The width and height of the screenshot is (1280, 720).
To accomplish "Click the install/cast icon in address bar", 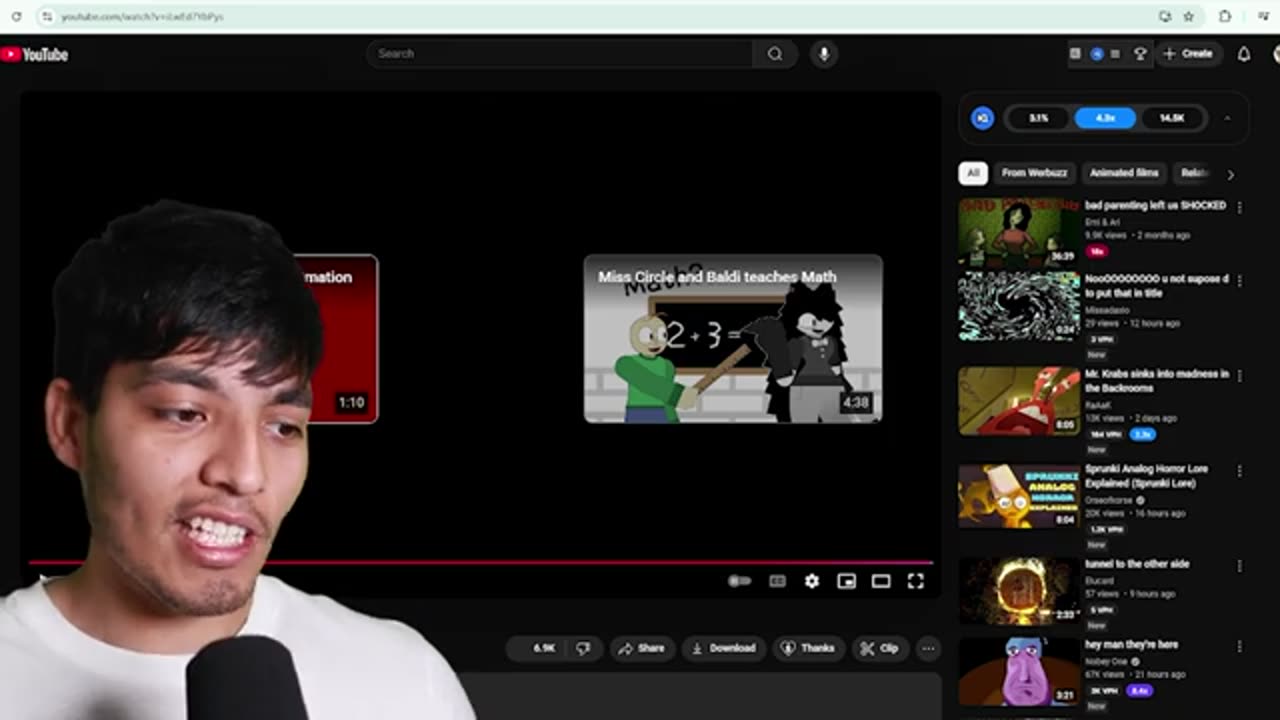I will pyautogui.click(x=1165, y=16).
